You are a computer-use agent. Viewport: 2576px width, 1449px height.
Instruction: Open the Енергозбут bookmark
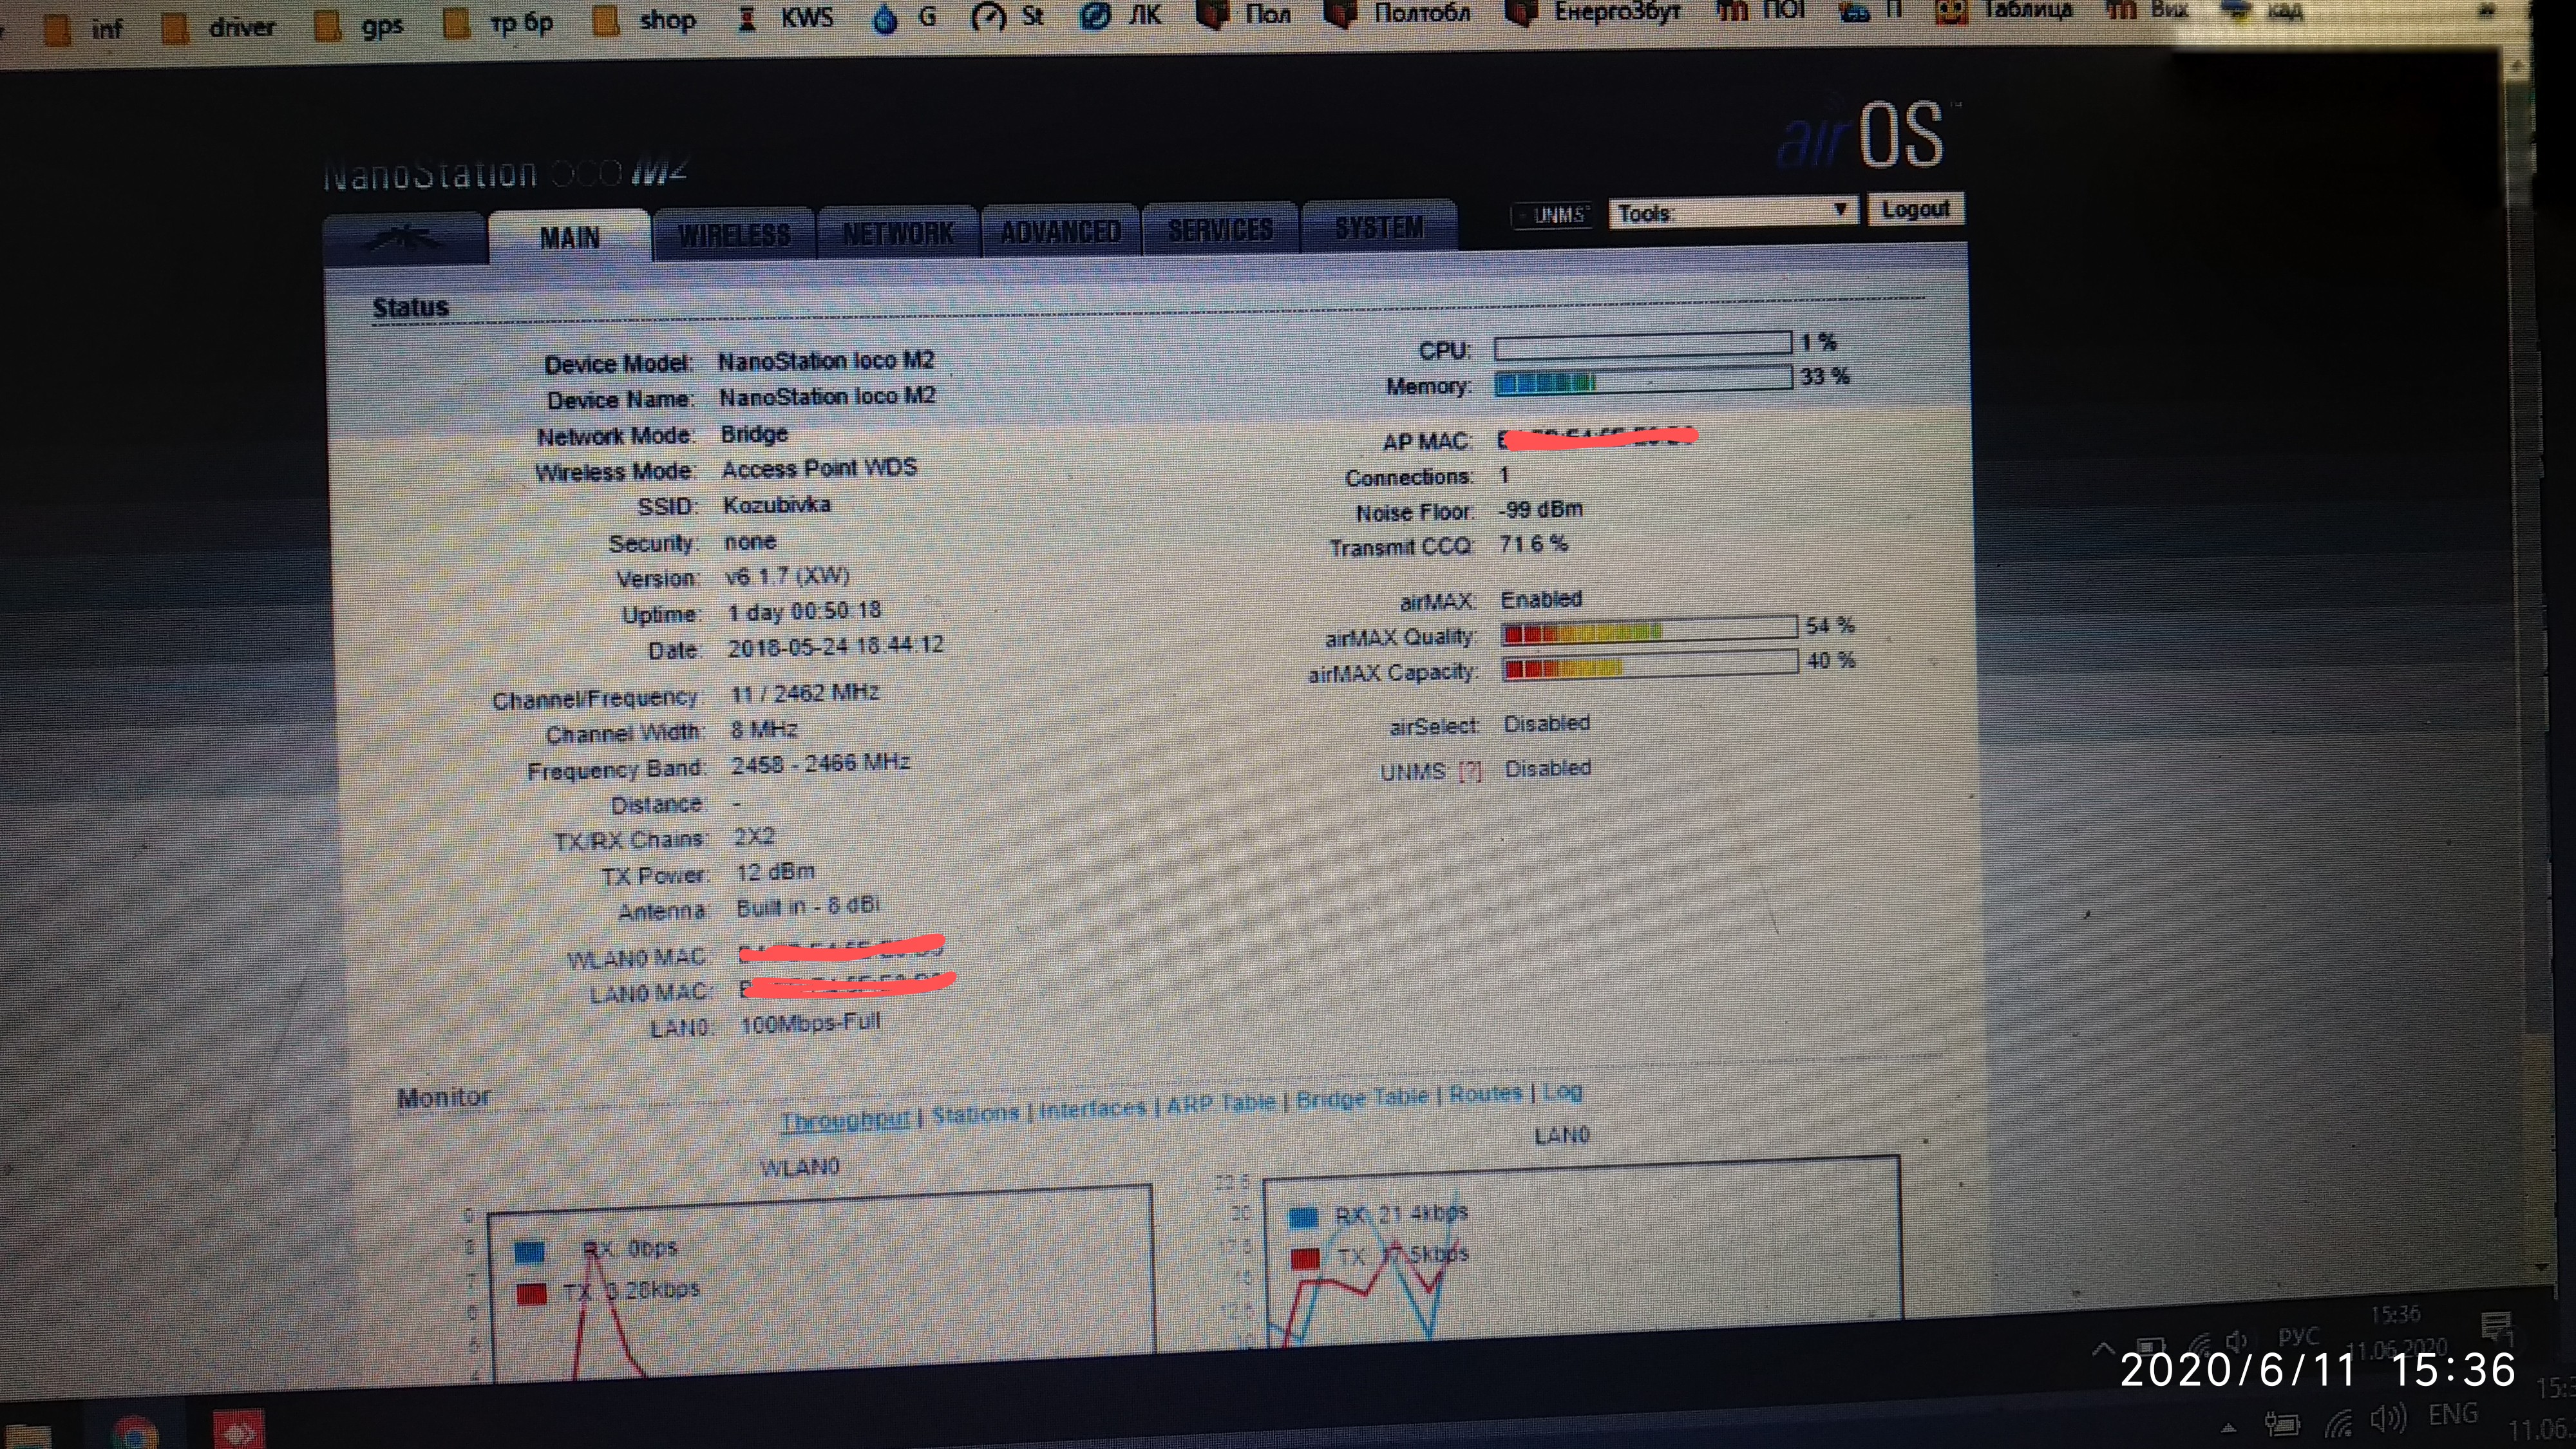(1593, 12)
